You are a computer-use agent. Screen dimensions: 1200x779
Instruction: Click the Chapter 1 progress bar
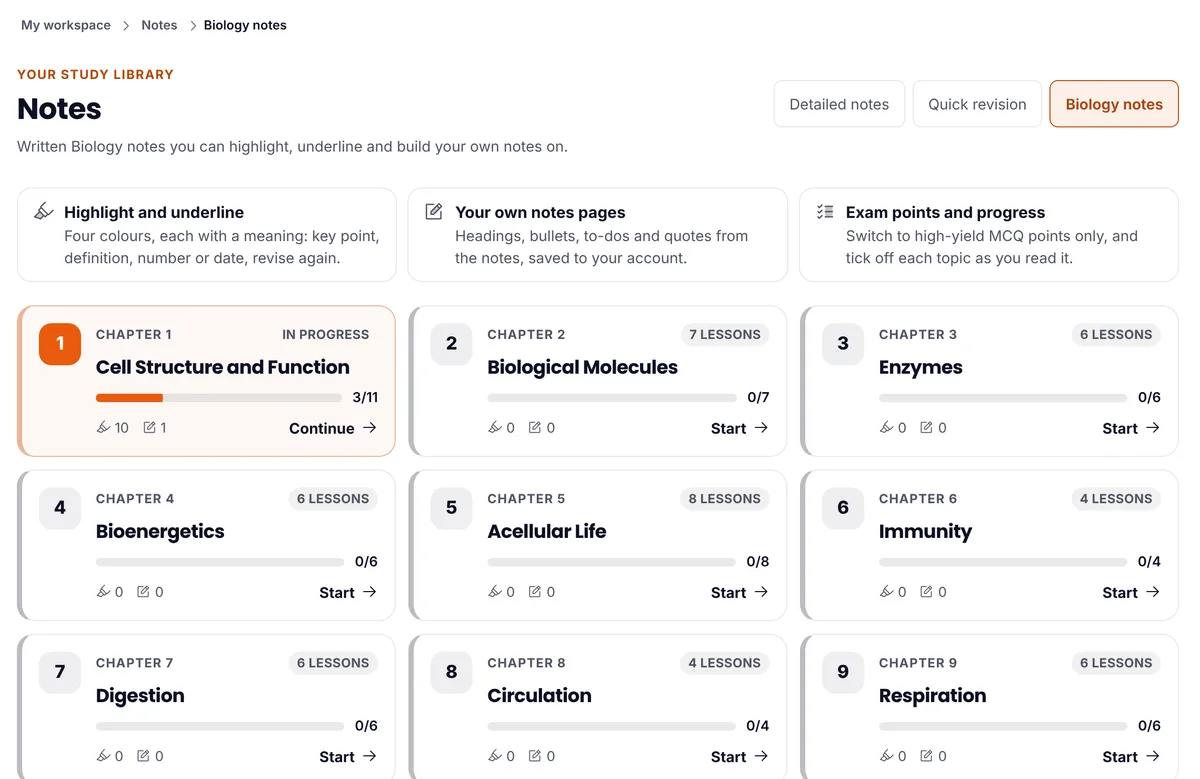coord(220,398)
